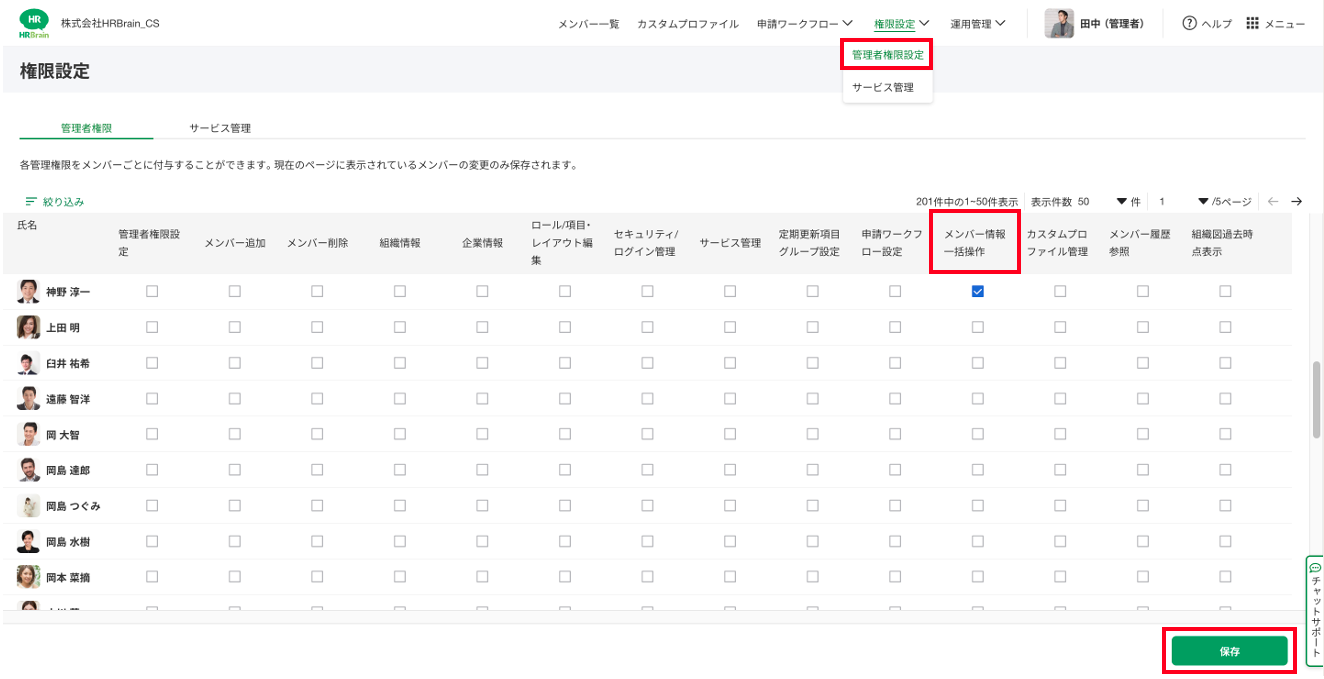Click メニュー label in header

coord(1285,23)
